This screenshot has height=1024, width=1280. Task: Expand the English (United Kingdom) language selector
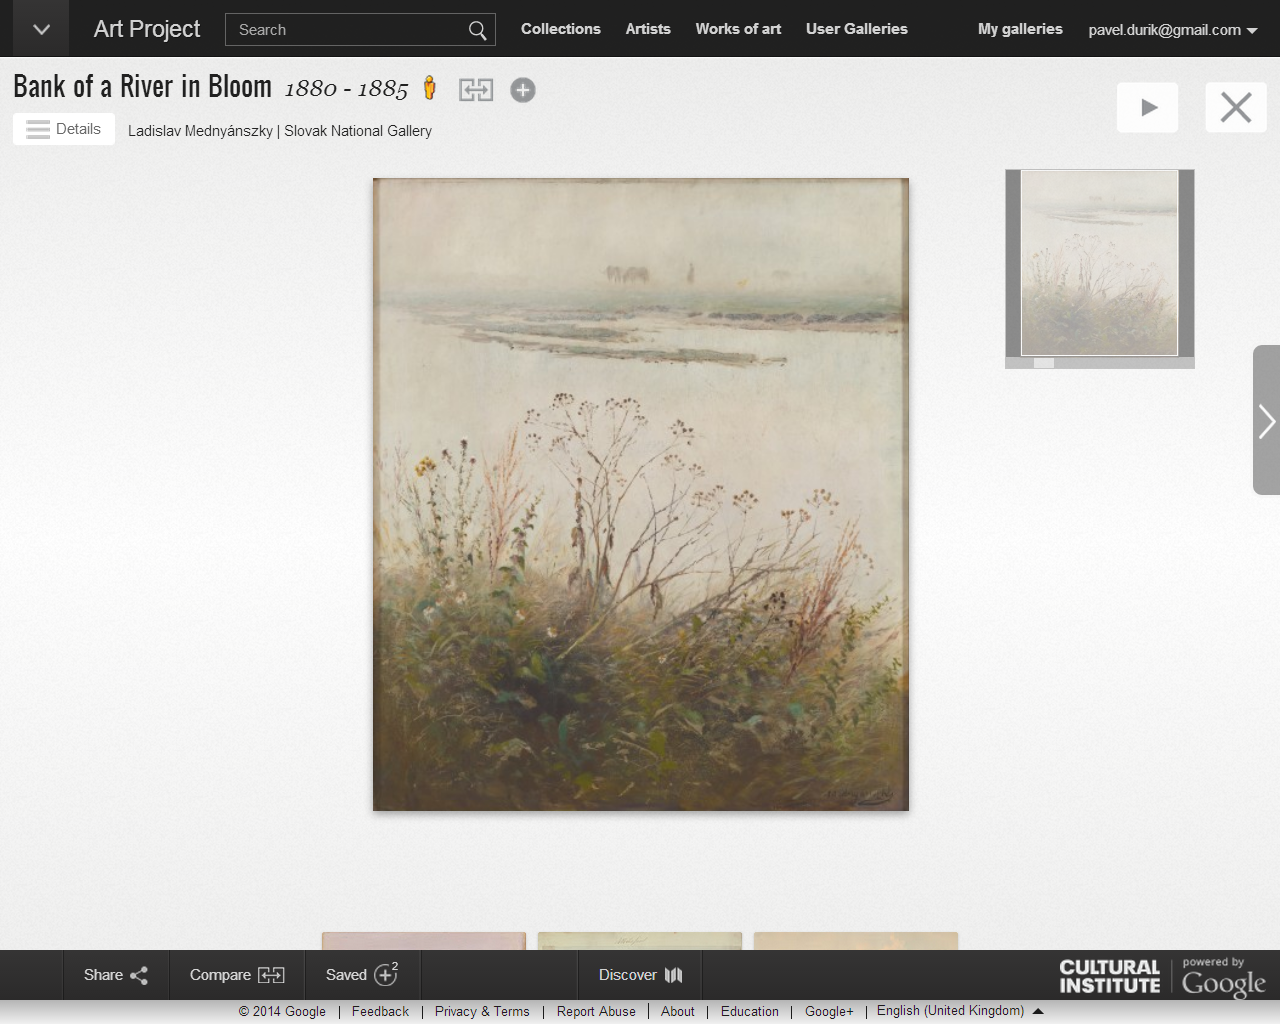[959, 1010]
